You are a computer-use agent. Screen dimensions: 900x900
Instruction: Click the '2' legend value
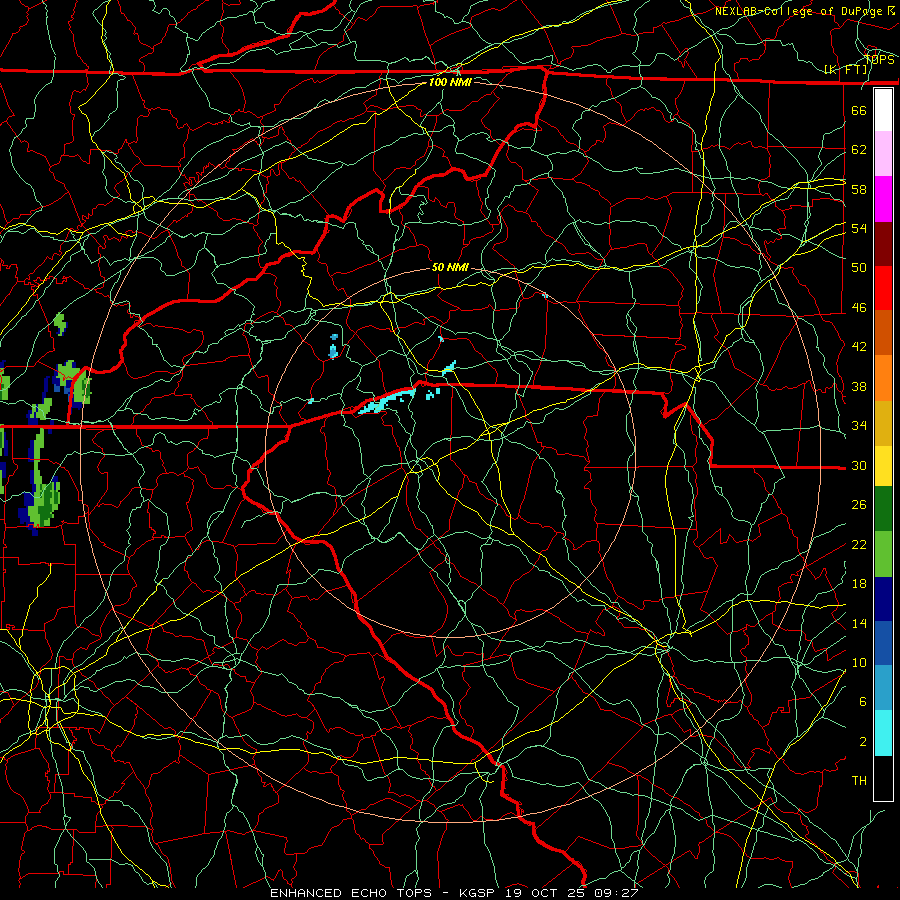(863, 742)
